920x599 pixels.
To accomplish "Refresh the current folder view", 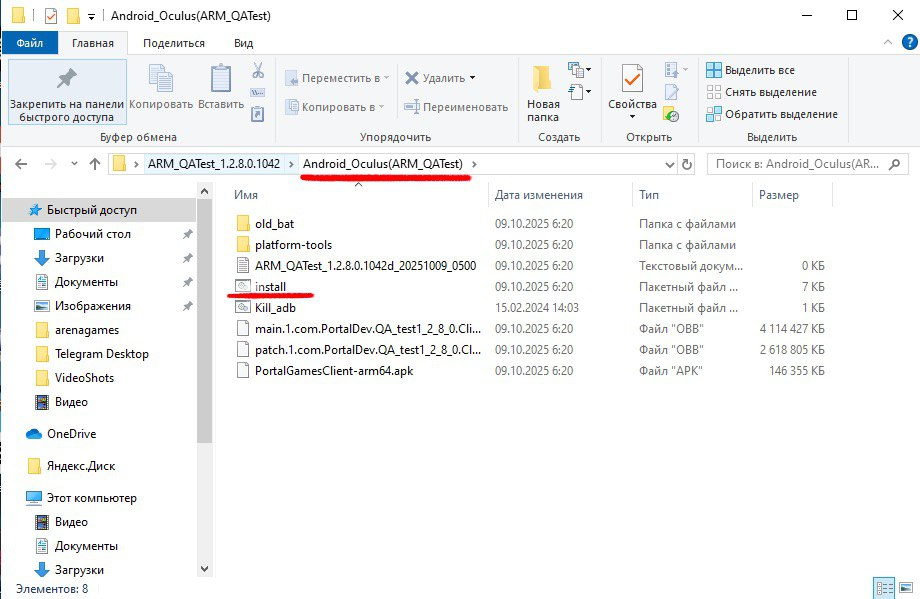I will pyautogui.click(x=687, y=164).
